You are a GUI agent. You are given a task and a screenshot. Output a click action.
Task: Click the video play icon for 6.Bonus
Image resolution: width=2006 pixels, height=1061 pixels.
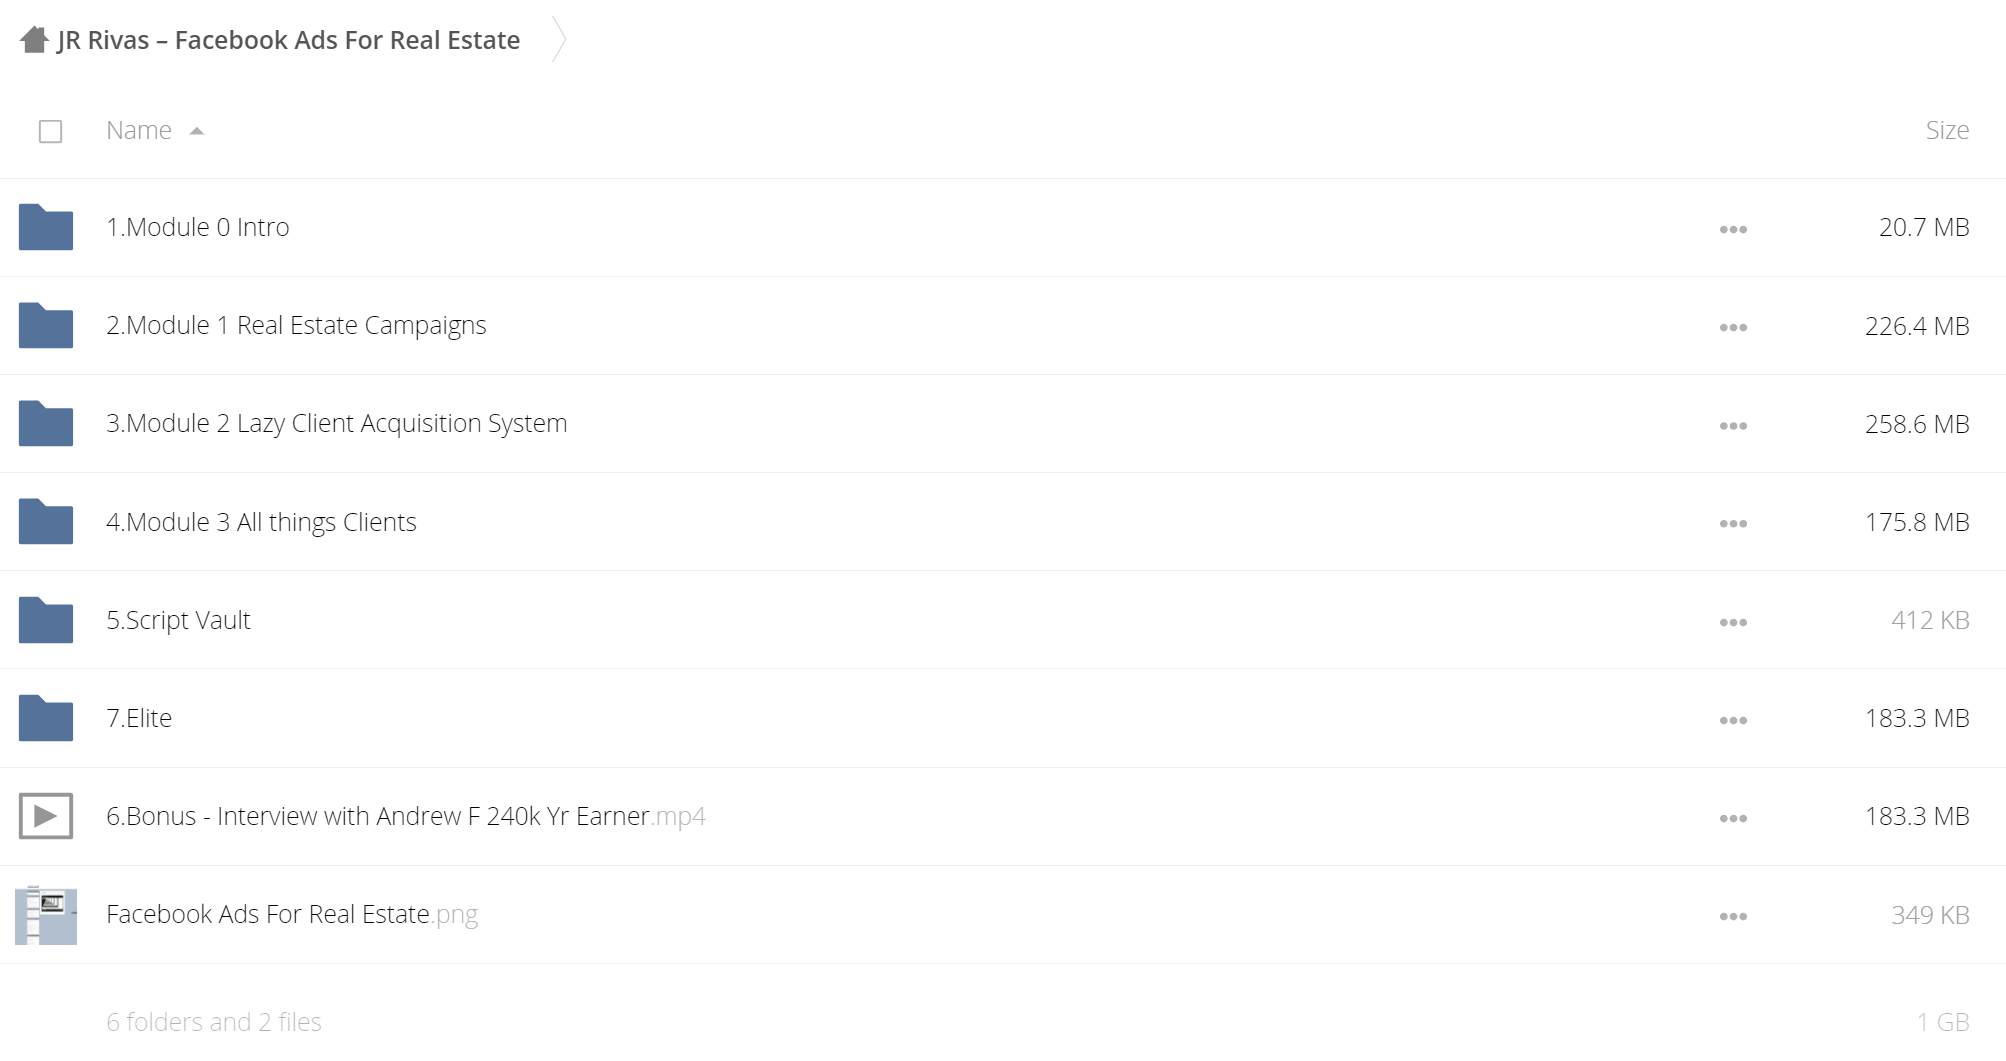click(x=46, y=816)
